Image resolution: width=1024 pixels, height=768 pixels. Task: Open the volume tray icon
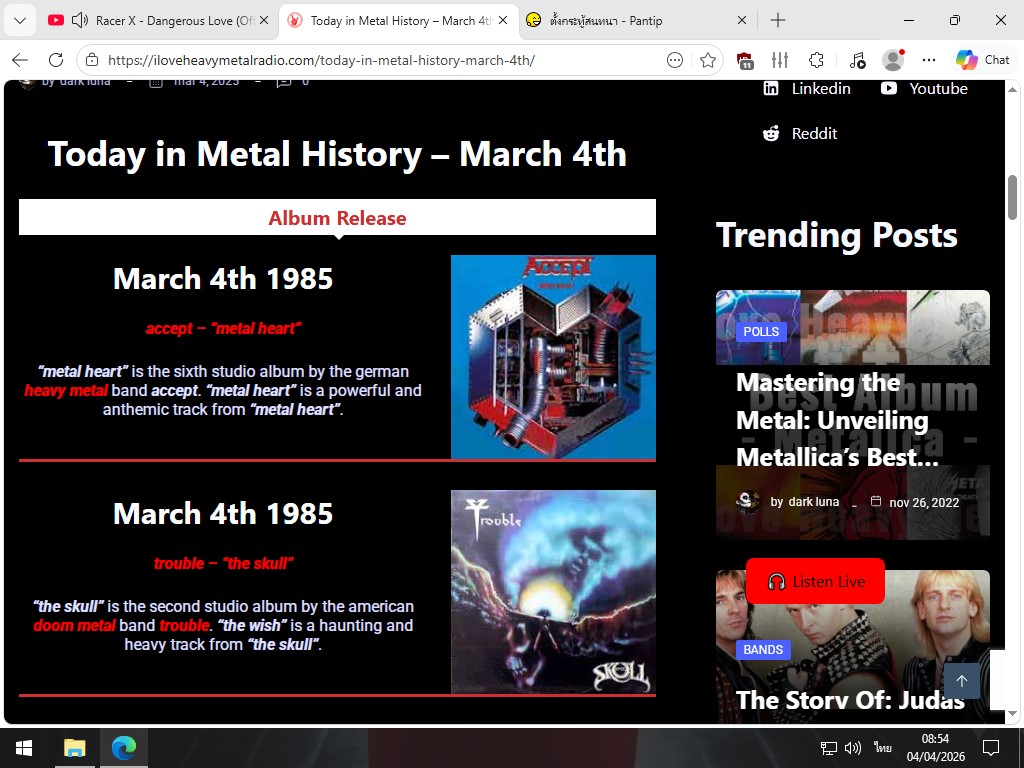click(852, 748)
